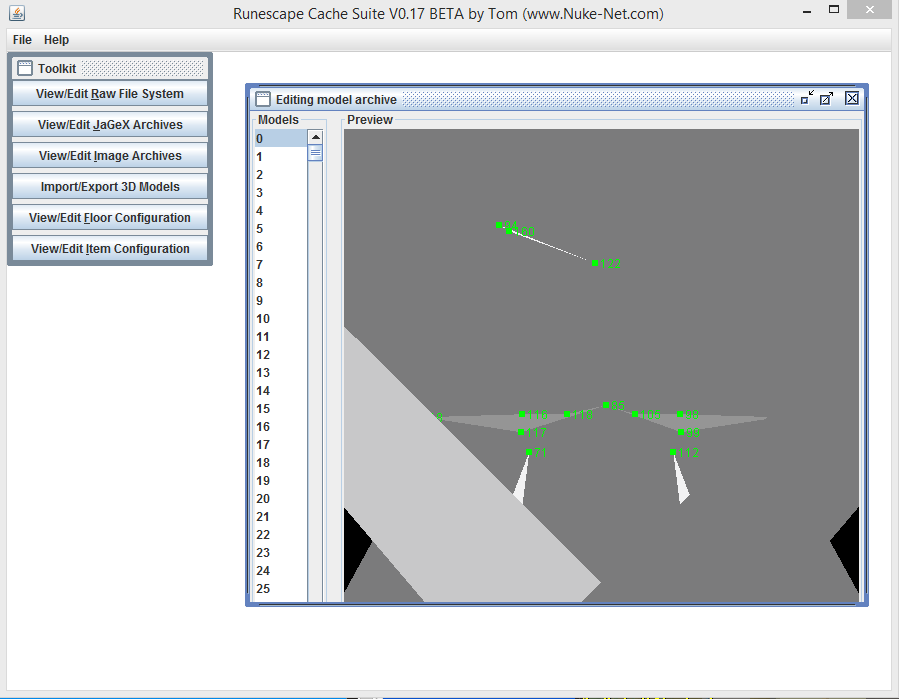Select model 9 in Models list
This screenshot has width=899, height=699.
pyautogui.click(x=281, y=300)
